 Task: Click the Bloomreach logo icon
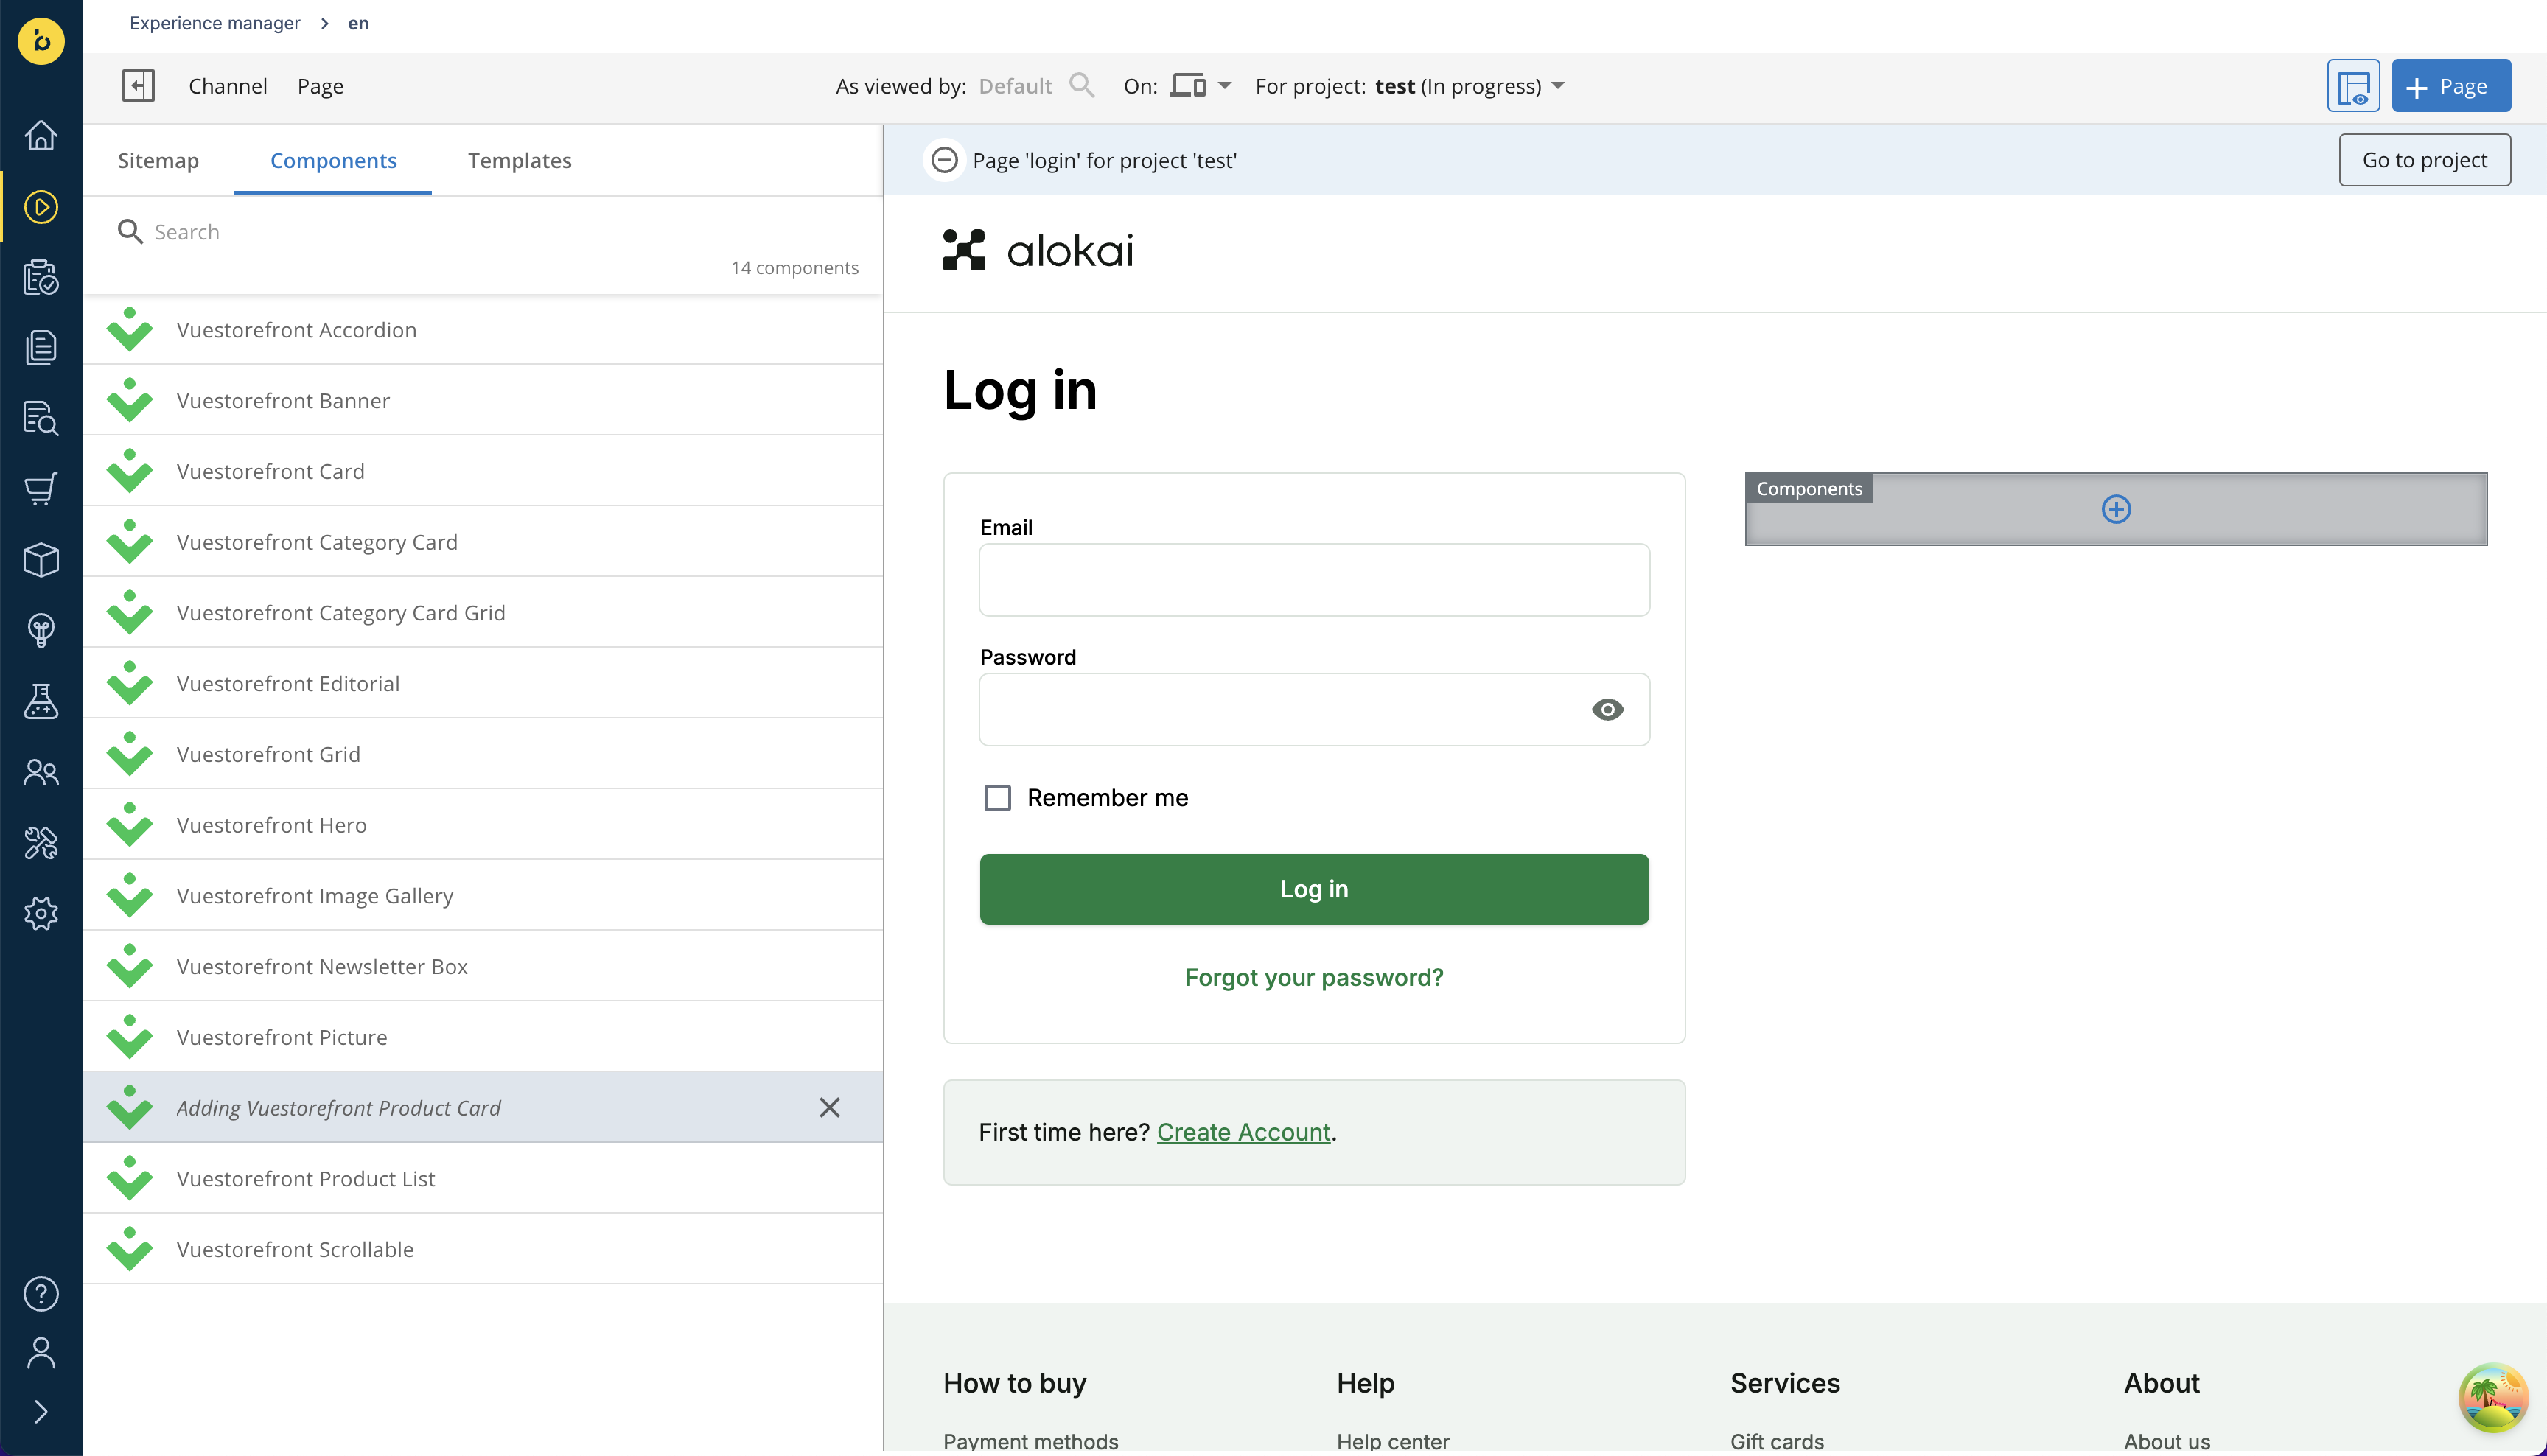[41, 41]
